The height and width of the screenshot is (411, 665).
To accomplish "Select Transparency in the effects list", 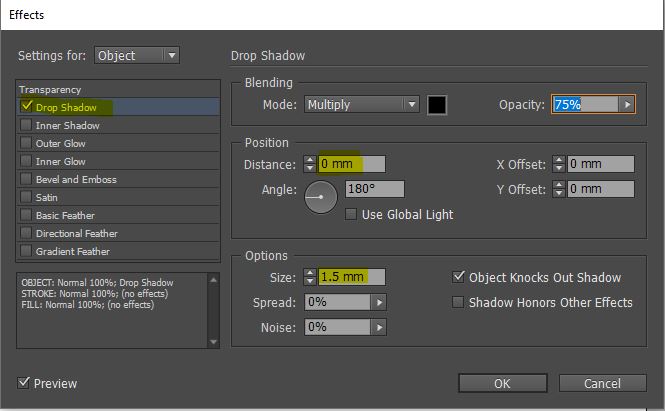I will 50,89.
